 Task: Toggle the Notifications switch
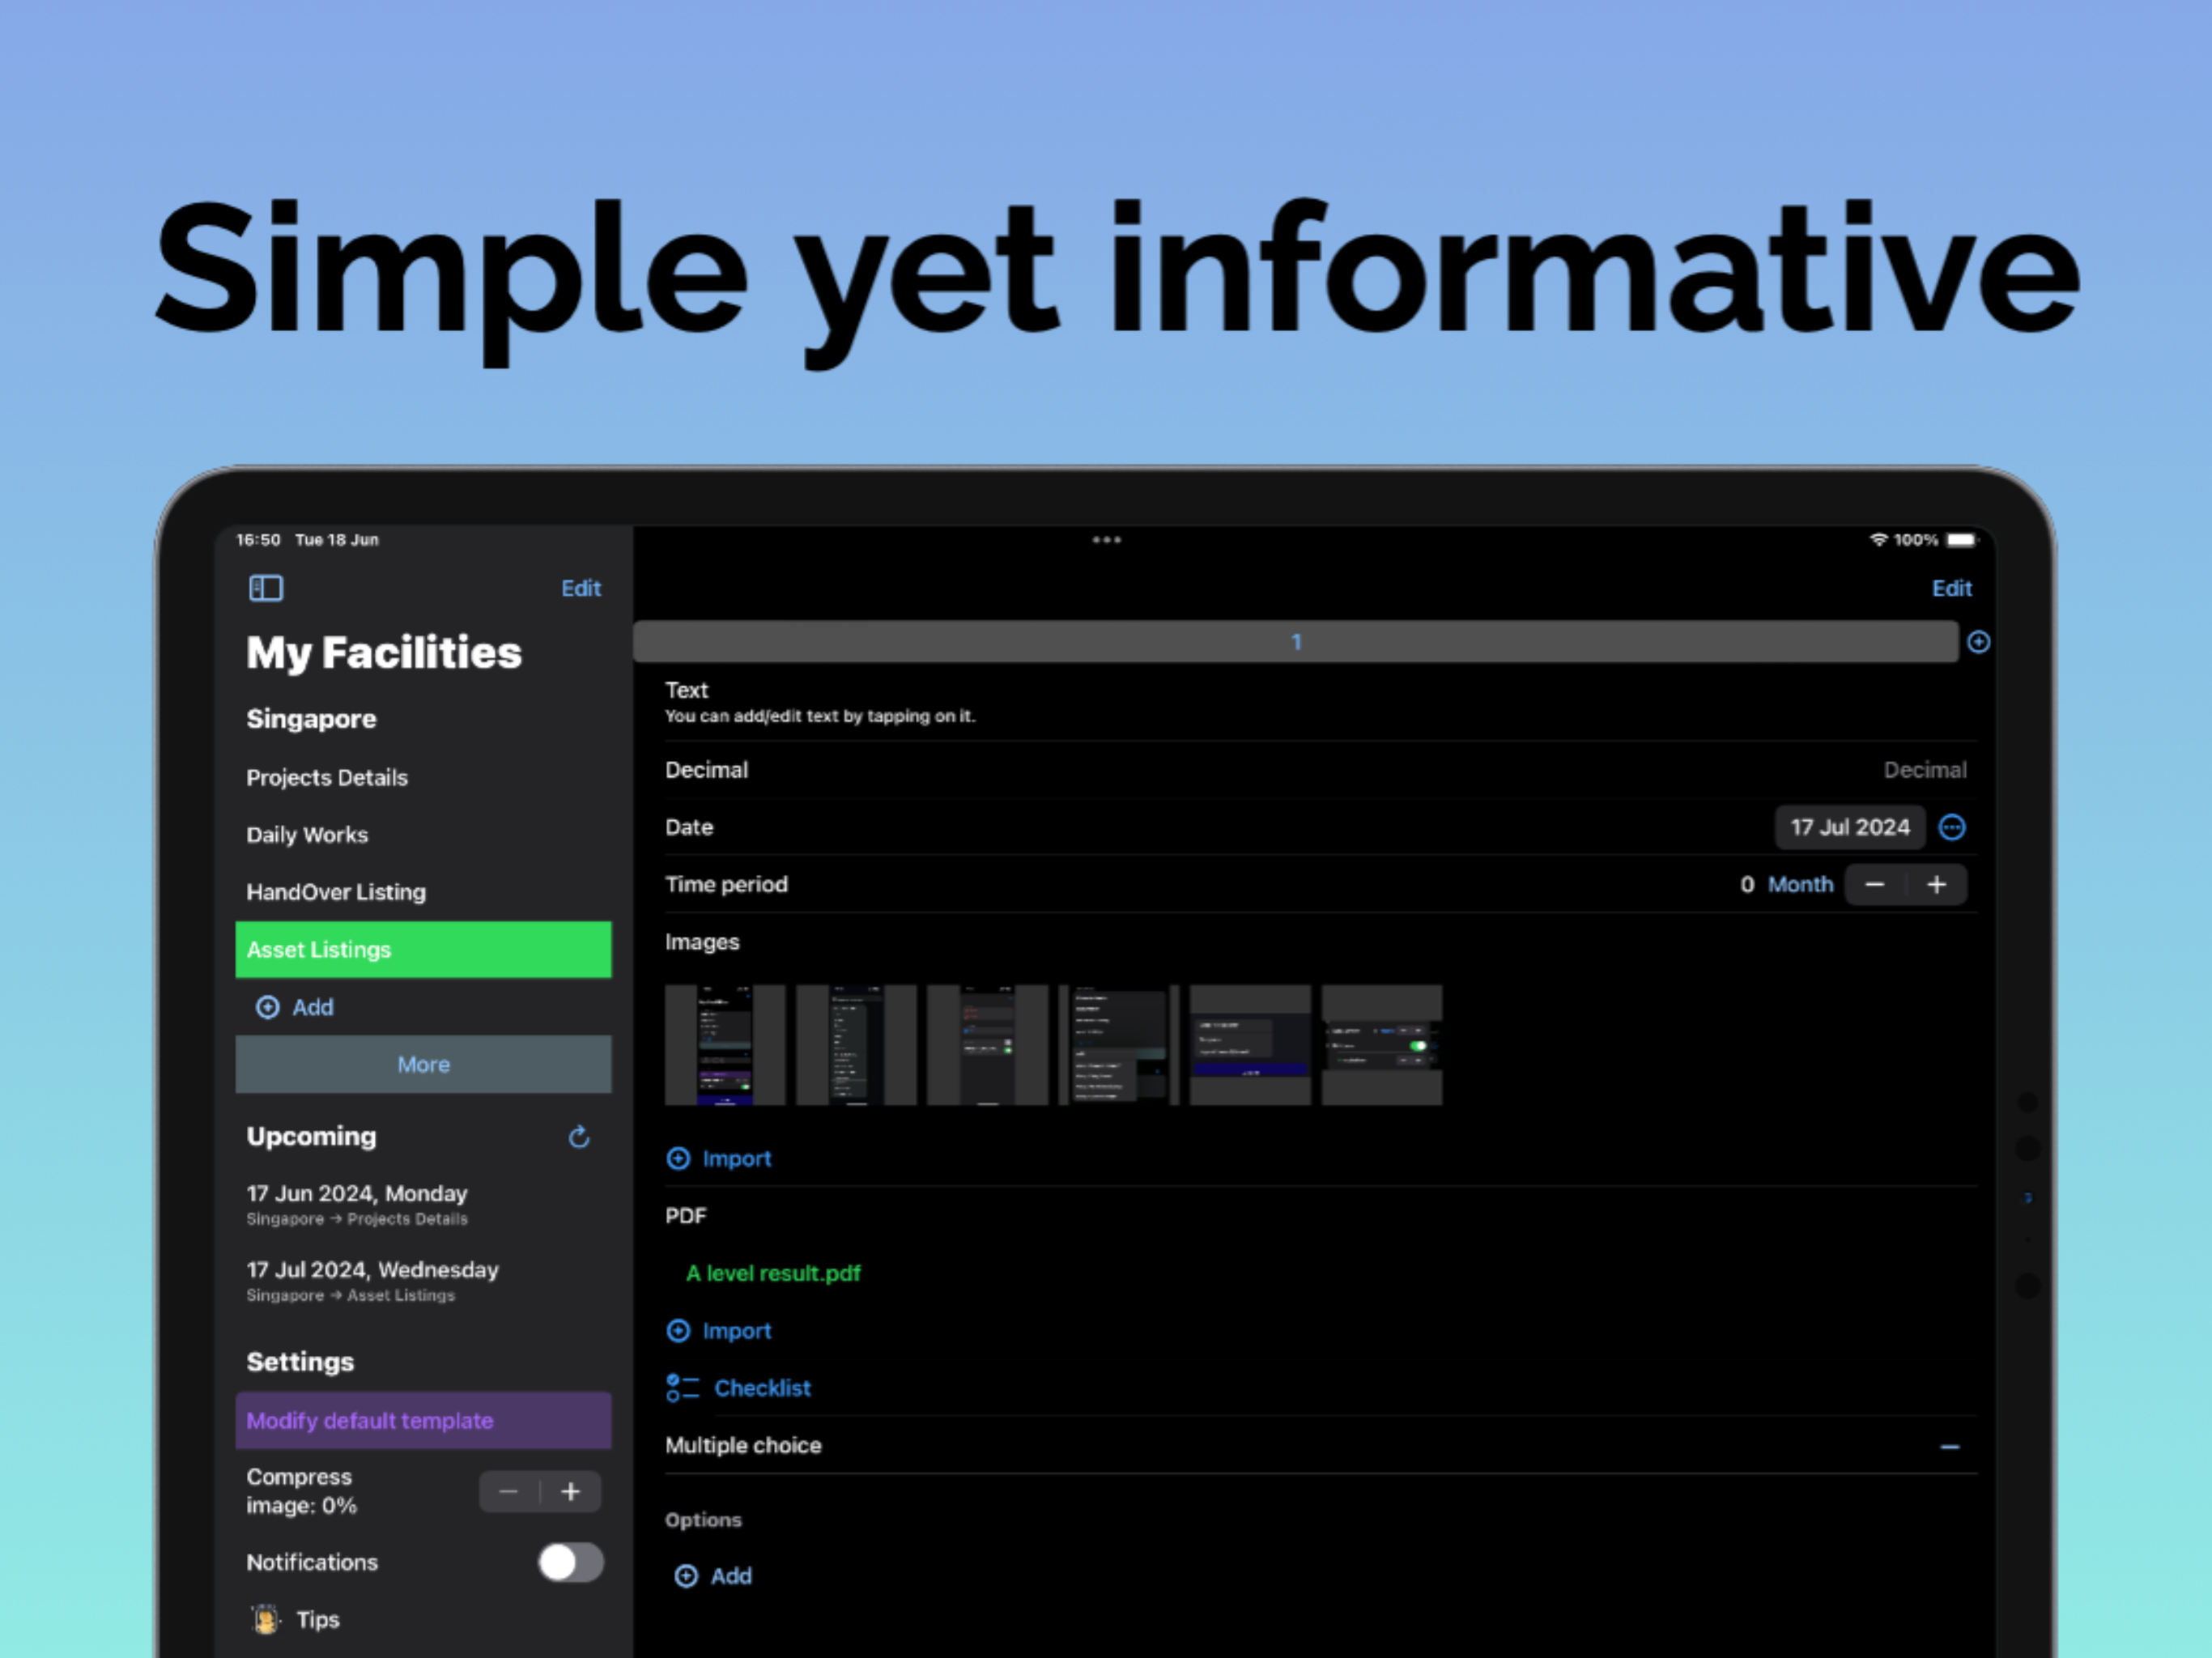571,1562
